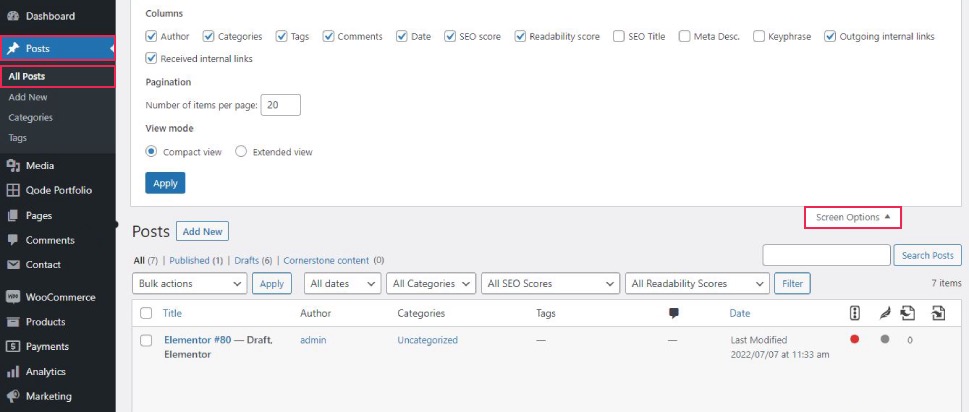The width and height of the screenshot is (969, 412).
Task: Open the WooCommerce icon in sidebar
Action: (13, 297)
